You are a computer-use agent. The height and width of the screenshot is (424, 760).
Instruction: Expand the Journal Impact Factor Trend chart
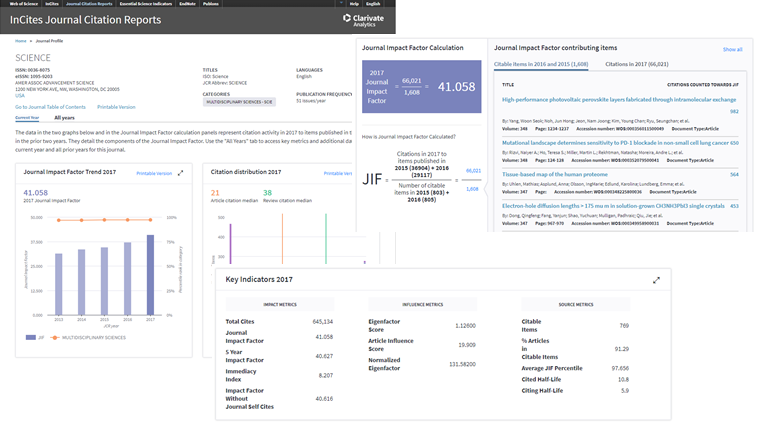pyautogui.click(x=181, y=173)
